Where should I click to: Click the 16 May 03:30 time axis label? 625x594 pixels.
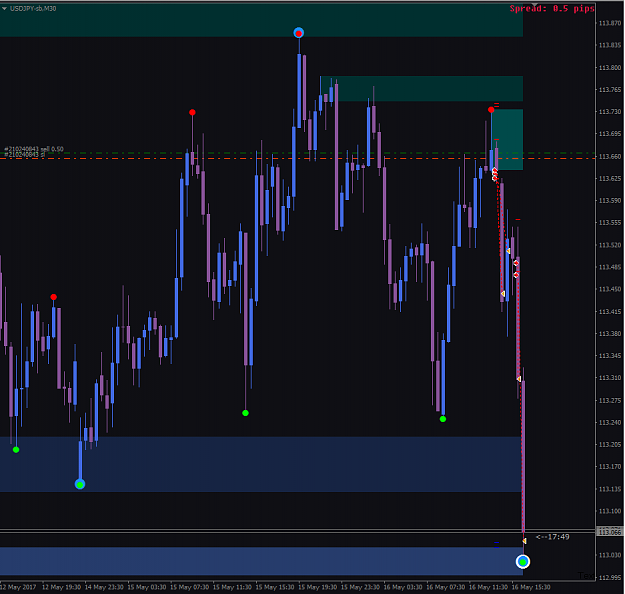pos(403,587)
